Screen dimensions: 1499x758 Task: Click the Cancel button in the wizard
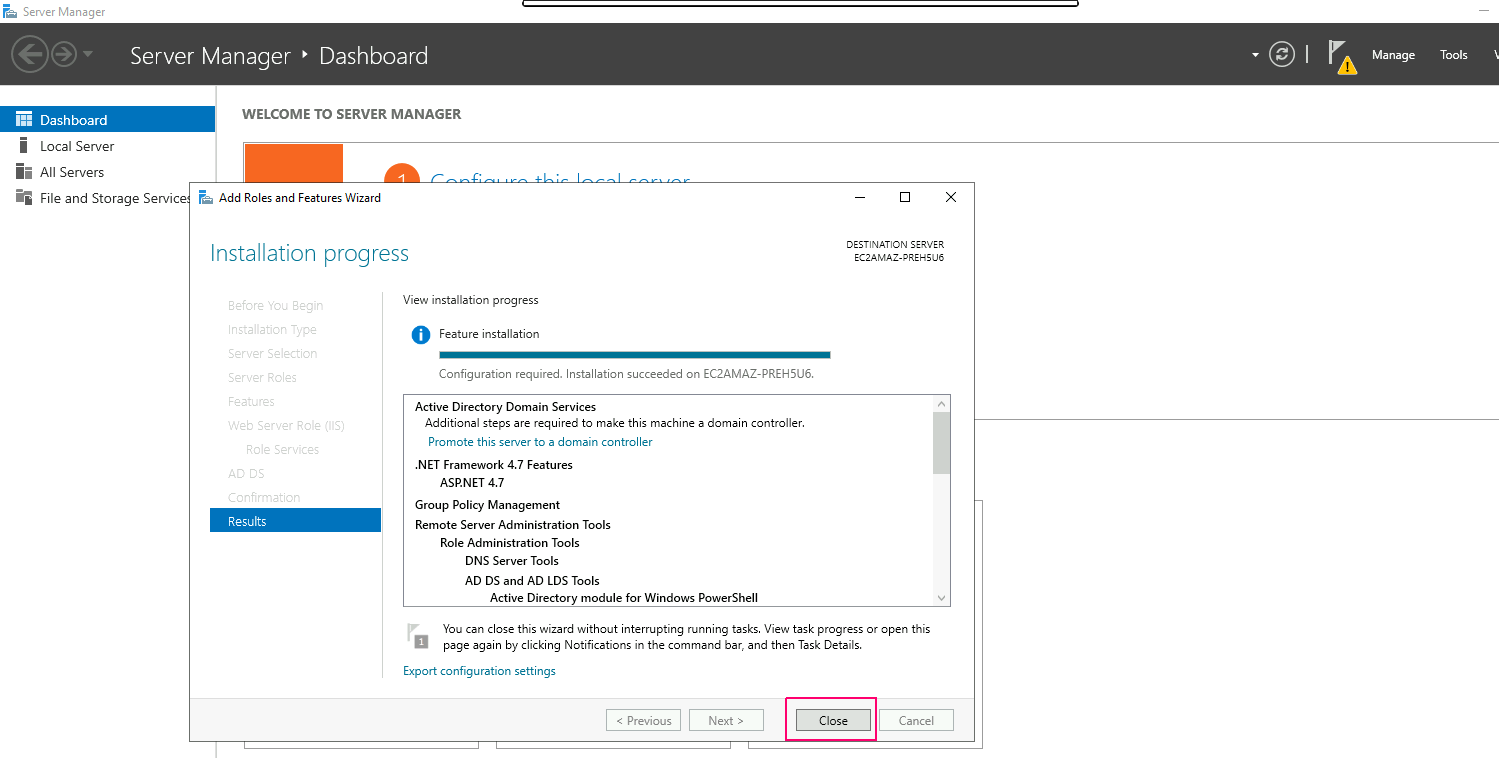[x=916, y=720]
